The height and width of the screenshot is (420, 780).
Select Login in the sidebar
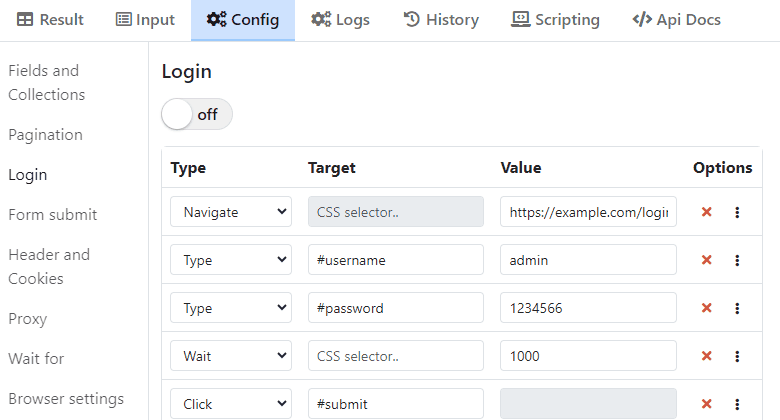(x=28, y=175)
